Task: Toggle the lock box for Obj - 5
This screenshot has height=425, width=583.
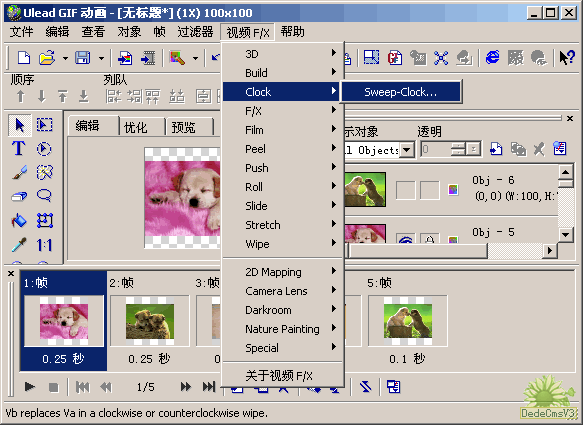Action: pos(429,239)
